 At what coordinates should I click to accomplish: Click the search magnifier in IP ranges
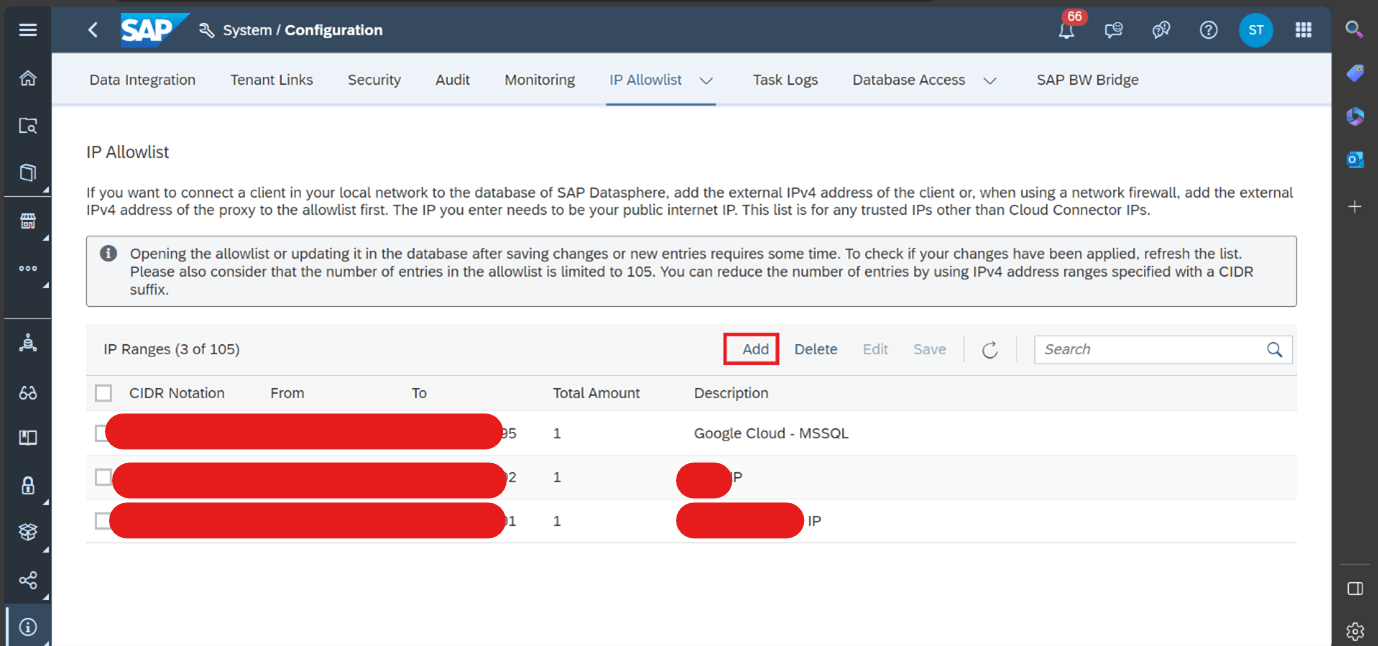[1274, 349]
